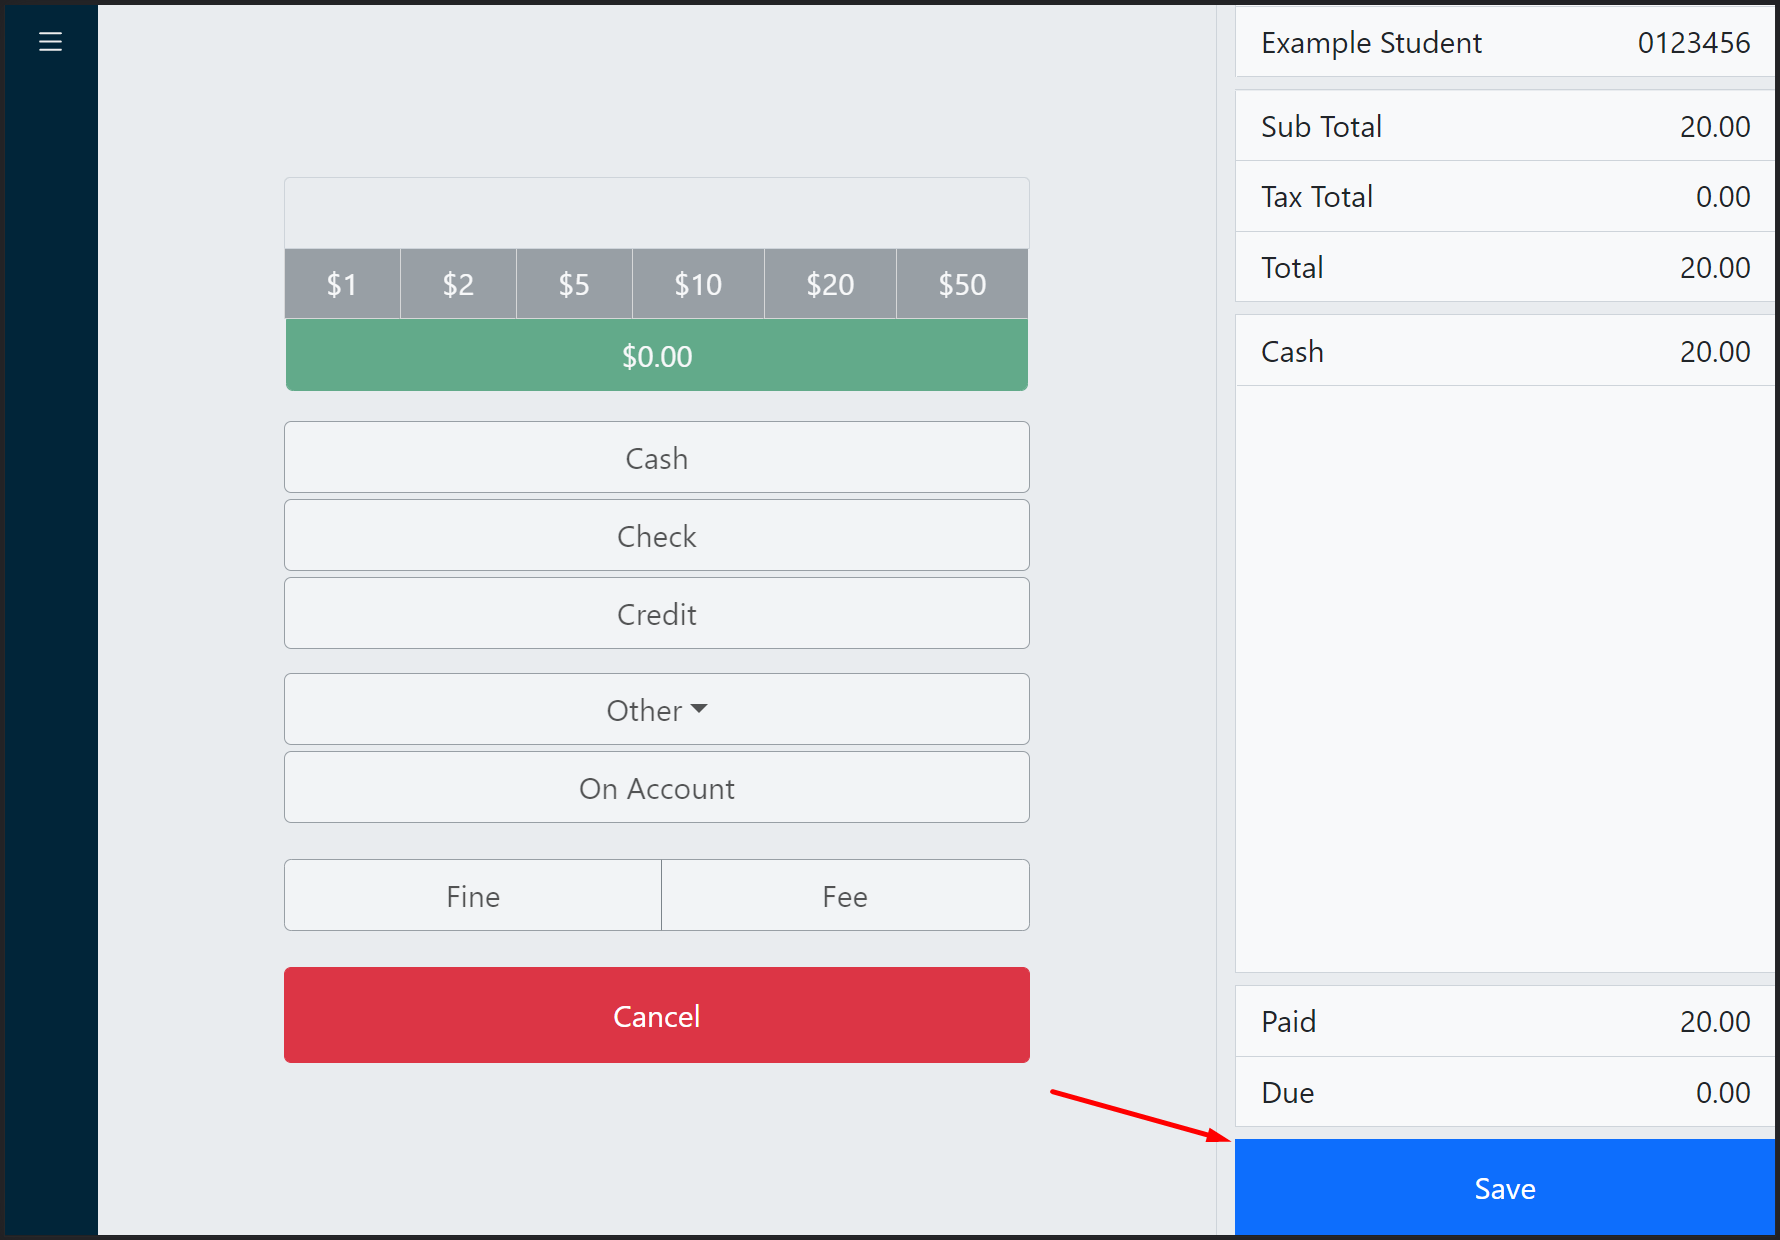The width and height of the screenshot is (1780, 1240).
Task: Add $1 to the payment amount
Action: (342, 284)
